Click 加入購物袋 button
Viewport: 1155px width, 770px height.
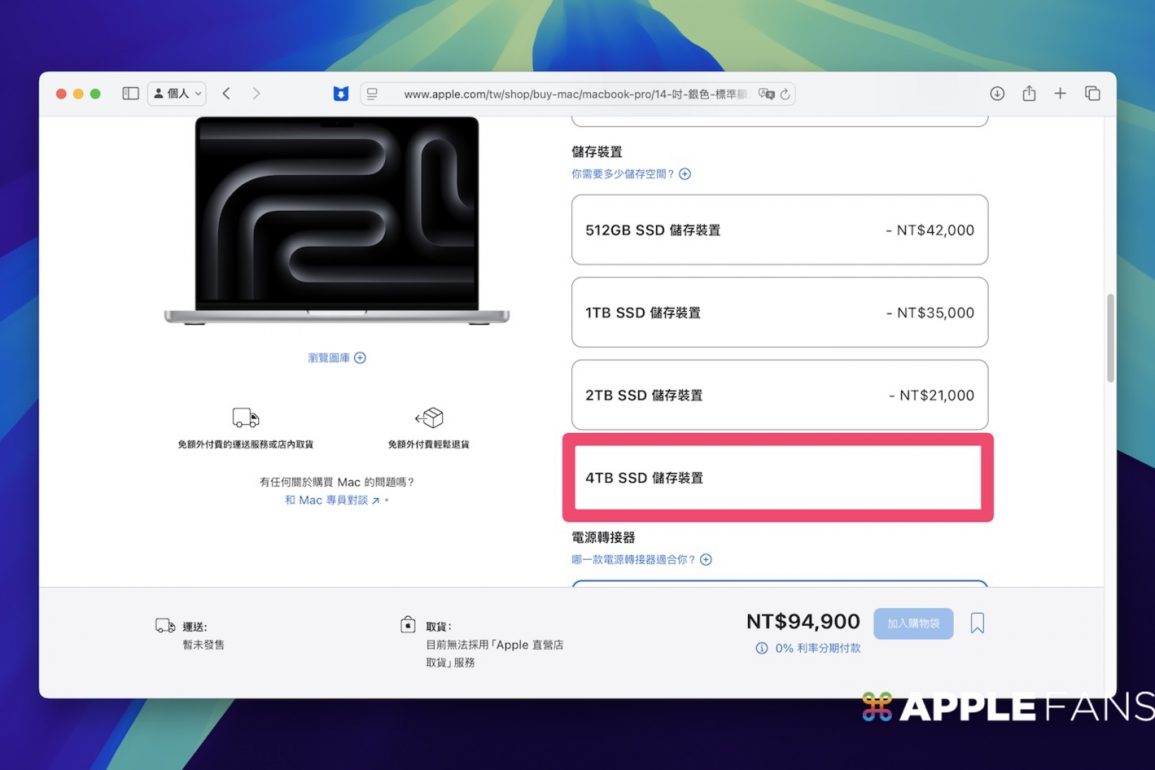tap(913, 623)
